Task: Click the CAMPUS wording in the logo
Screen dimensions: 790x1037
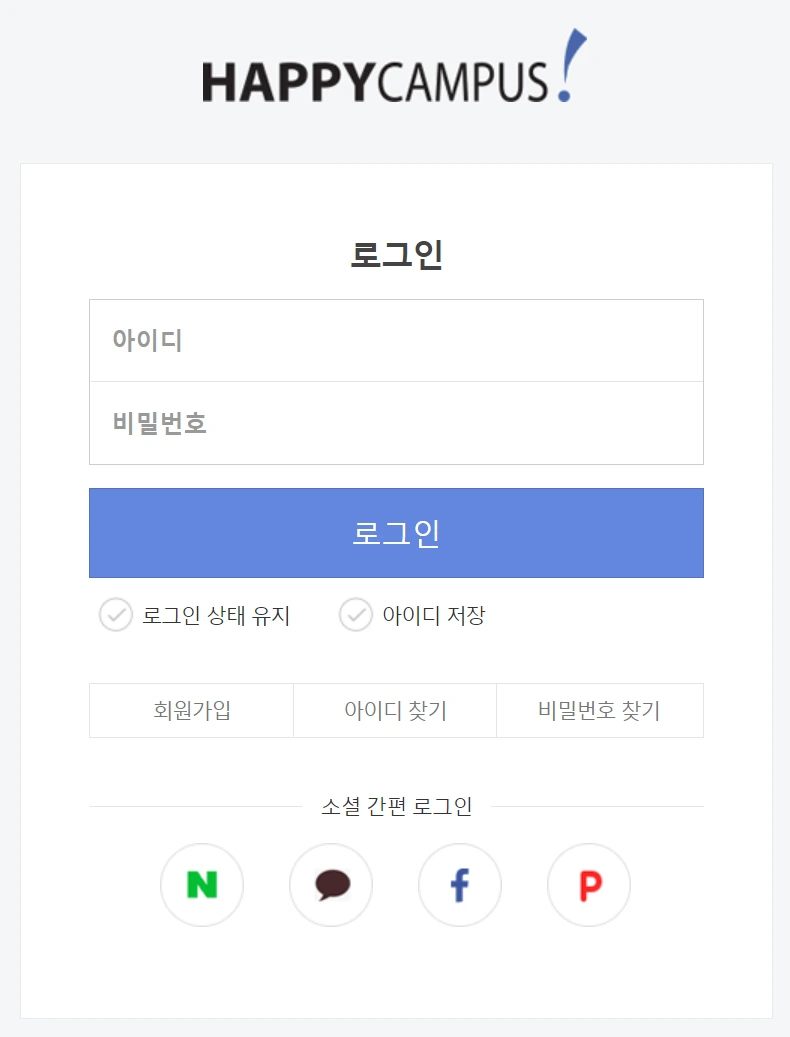Action: (462, 82)
